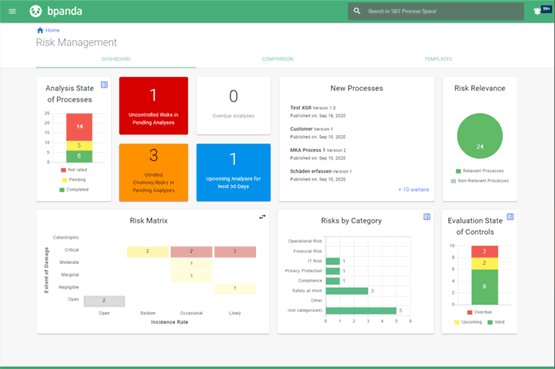Open Evaluation State of Controls table icon
555x369 pixels.
pyautogui.click(x=510, y=217)
